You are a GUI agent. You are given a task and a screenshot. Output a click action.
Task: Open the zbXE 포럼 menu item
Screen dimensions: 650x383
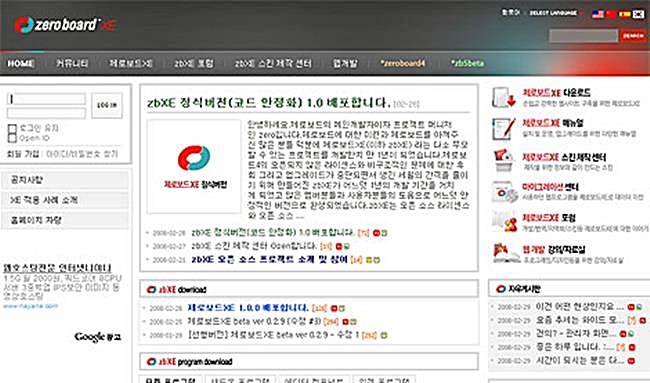click(x=194, y=63)
